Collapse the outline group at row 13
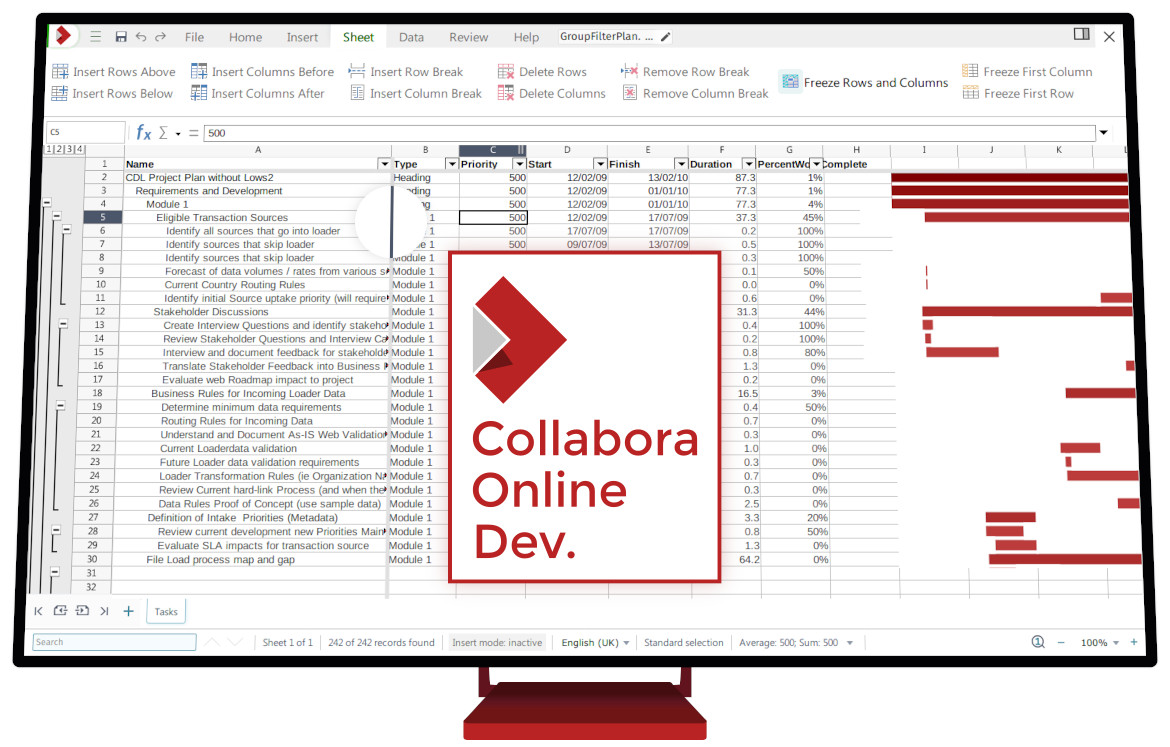This screenshot has height=747, width=1170. click(63, 324)
